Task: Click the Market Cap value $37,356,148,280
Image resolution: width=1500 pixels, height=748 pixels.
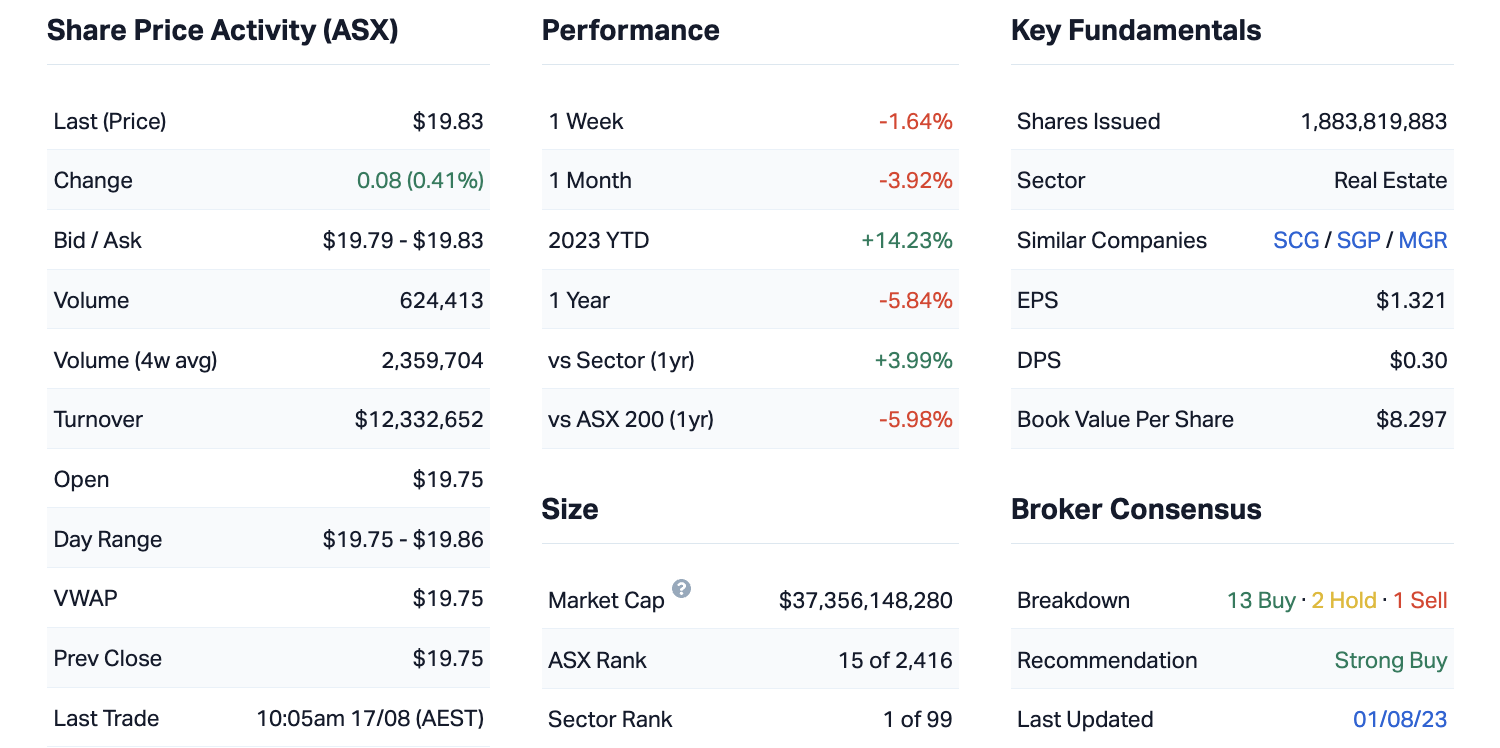Action: (865, 600)
